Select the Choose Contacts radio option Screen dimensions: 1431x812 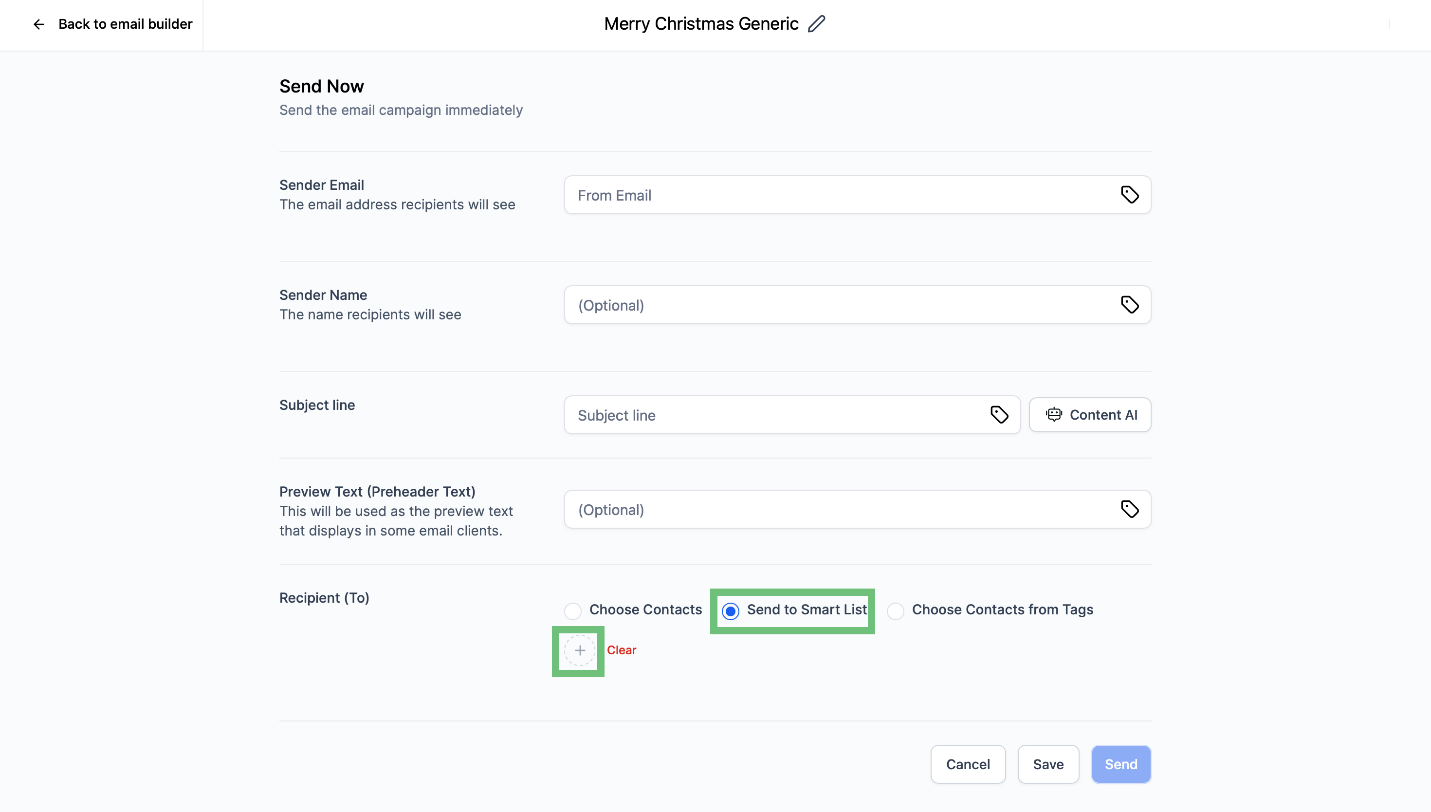coord(573,611)
